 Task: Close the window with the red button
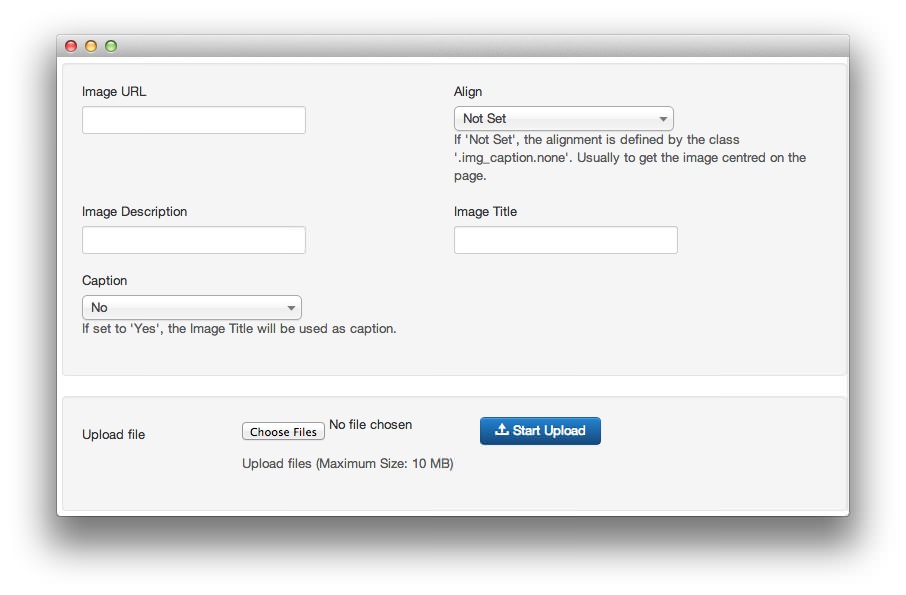(71, 46)
